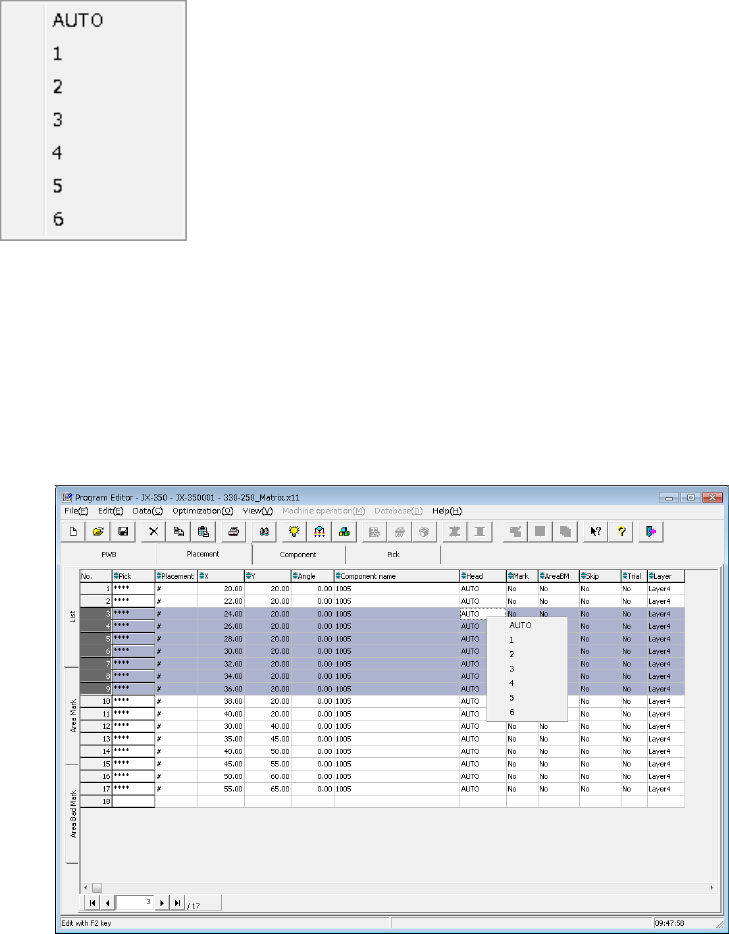Sort by the Pick column header
The image size is (729, 934).
click(133, 576)
